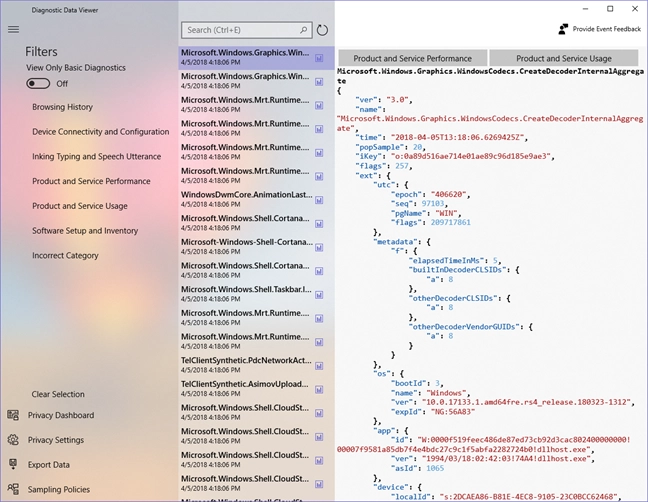The image size is (648, 502).
Task: Filter by Inking Typing and Speech Utterance
Action: (x=97, y=157)
